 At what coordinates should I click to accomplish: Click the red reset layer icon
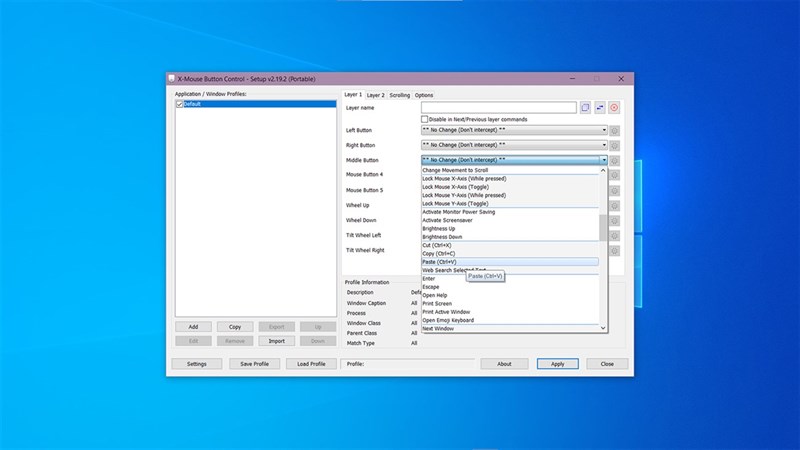coord(614,107)
